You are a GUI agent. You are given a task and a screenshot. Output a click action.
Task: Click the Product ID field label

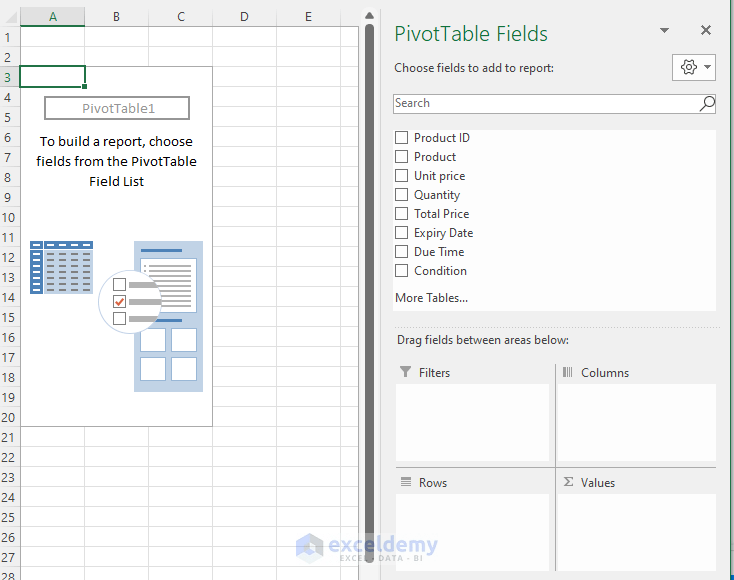coord(441,138)
